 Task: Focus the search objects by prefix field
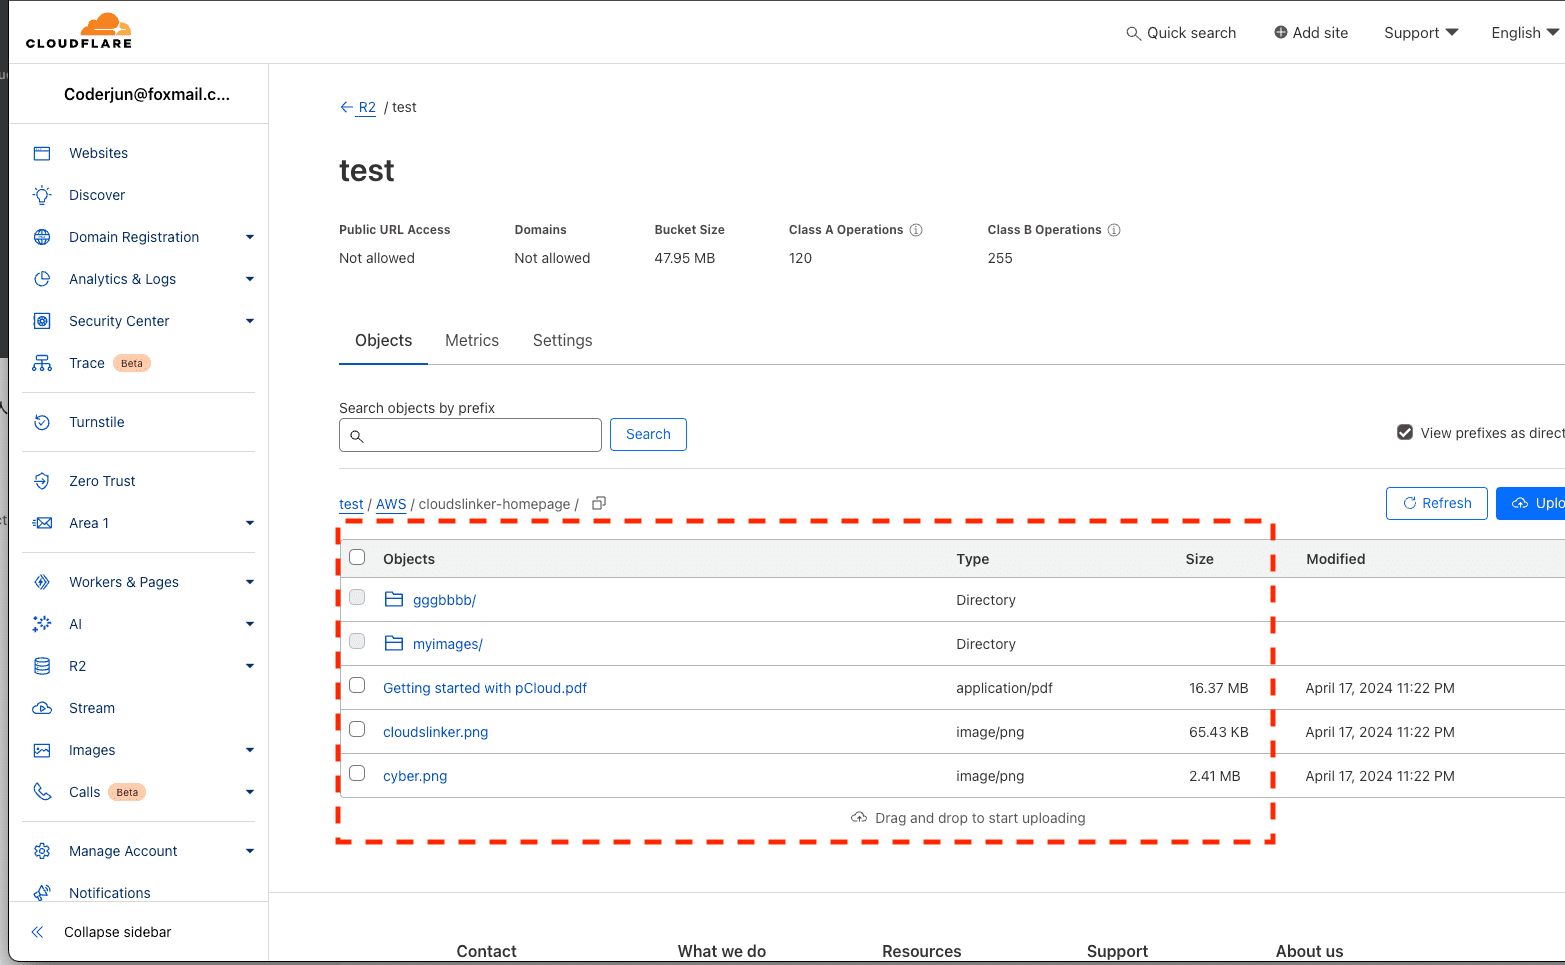(470, 435)
